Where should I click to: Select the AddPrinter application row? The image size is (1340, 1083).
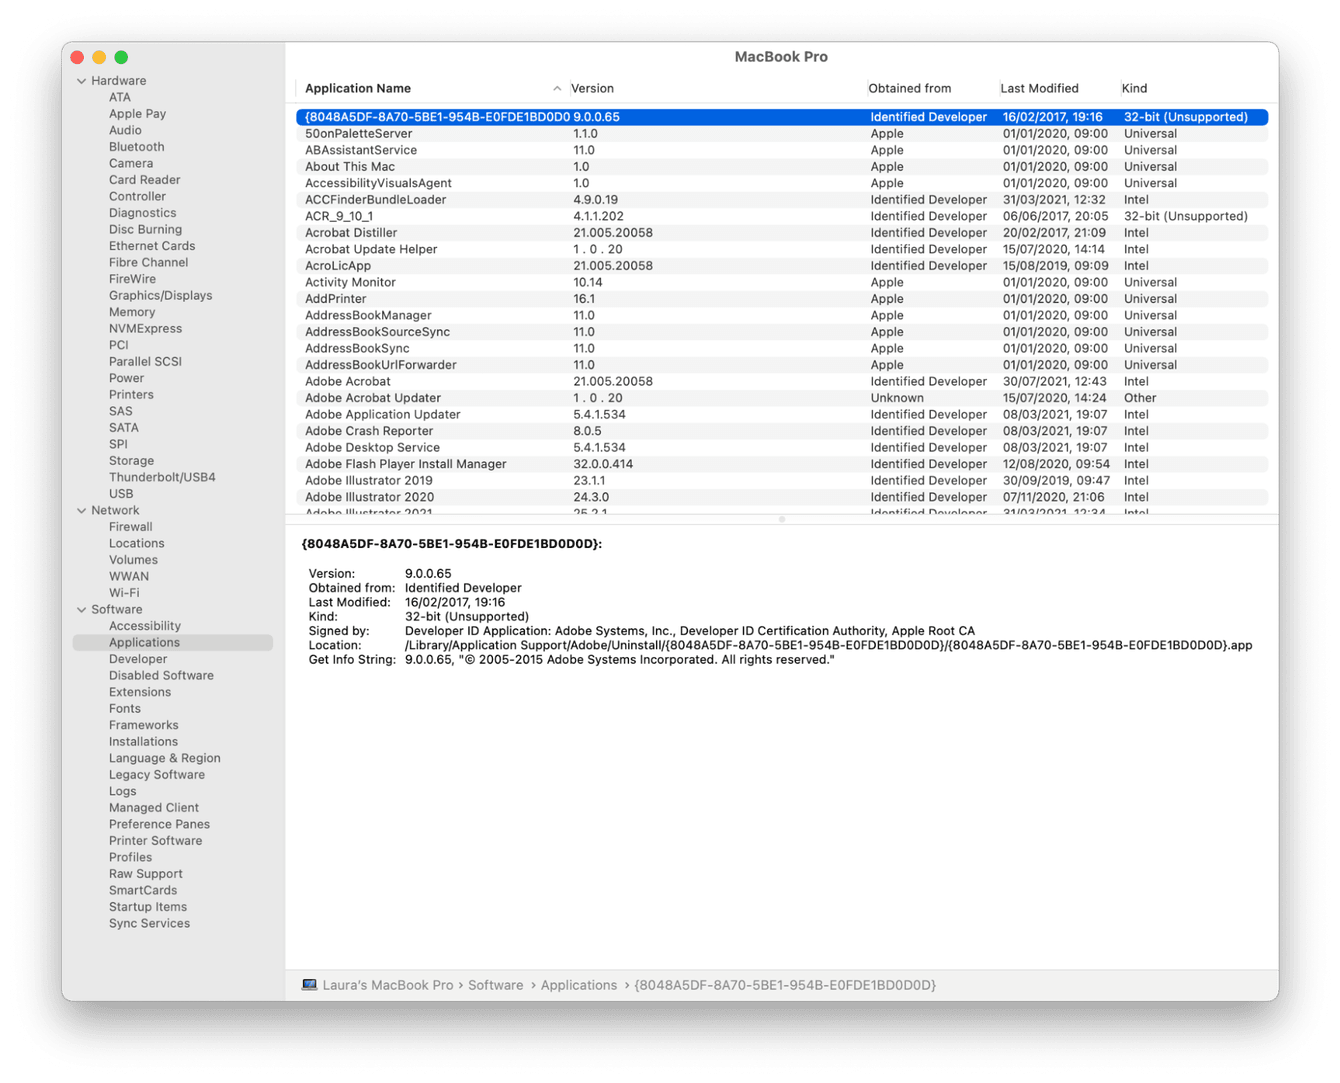pyautogui.click(x=782, y=299)
